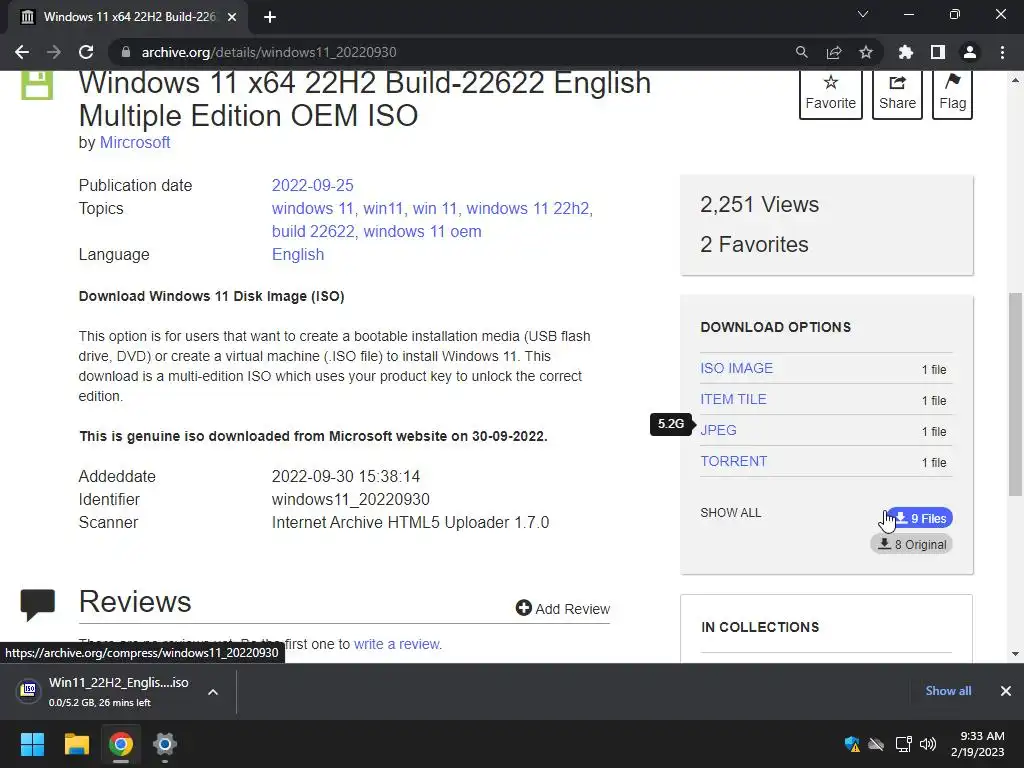Click the green floppy disk software icon
Image resolution: width=1024 pixels, height=768 pixels.
tap(37, 85)
